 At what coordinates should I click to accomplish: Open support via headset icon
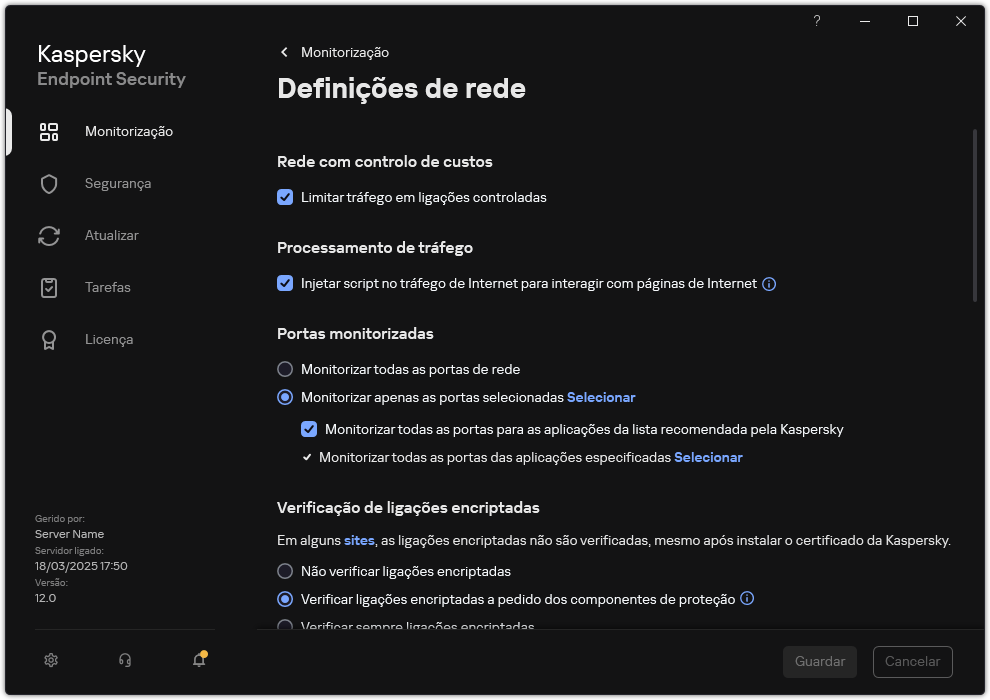click(x=123, y=660)
